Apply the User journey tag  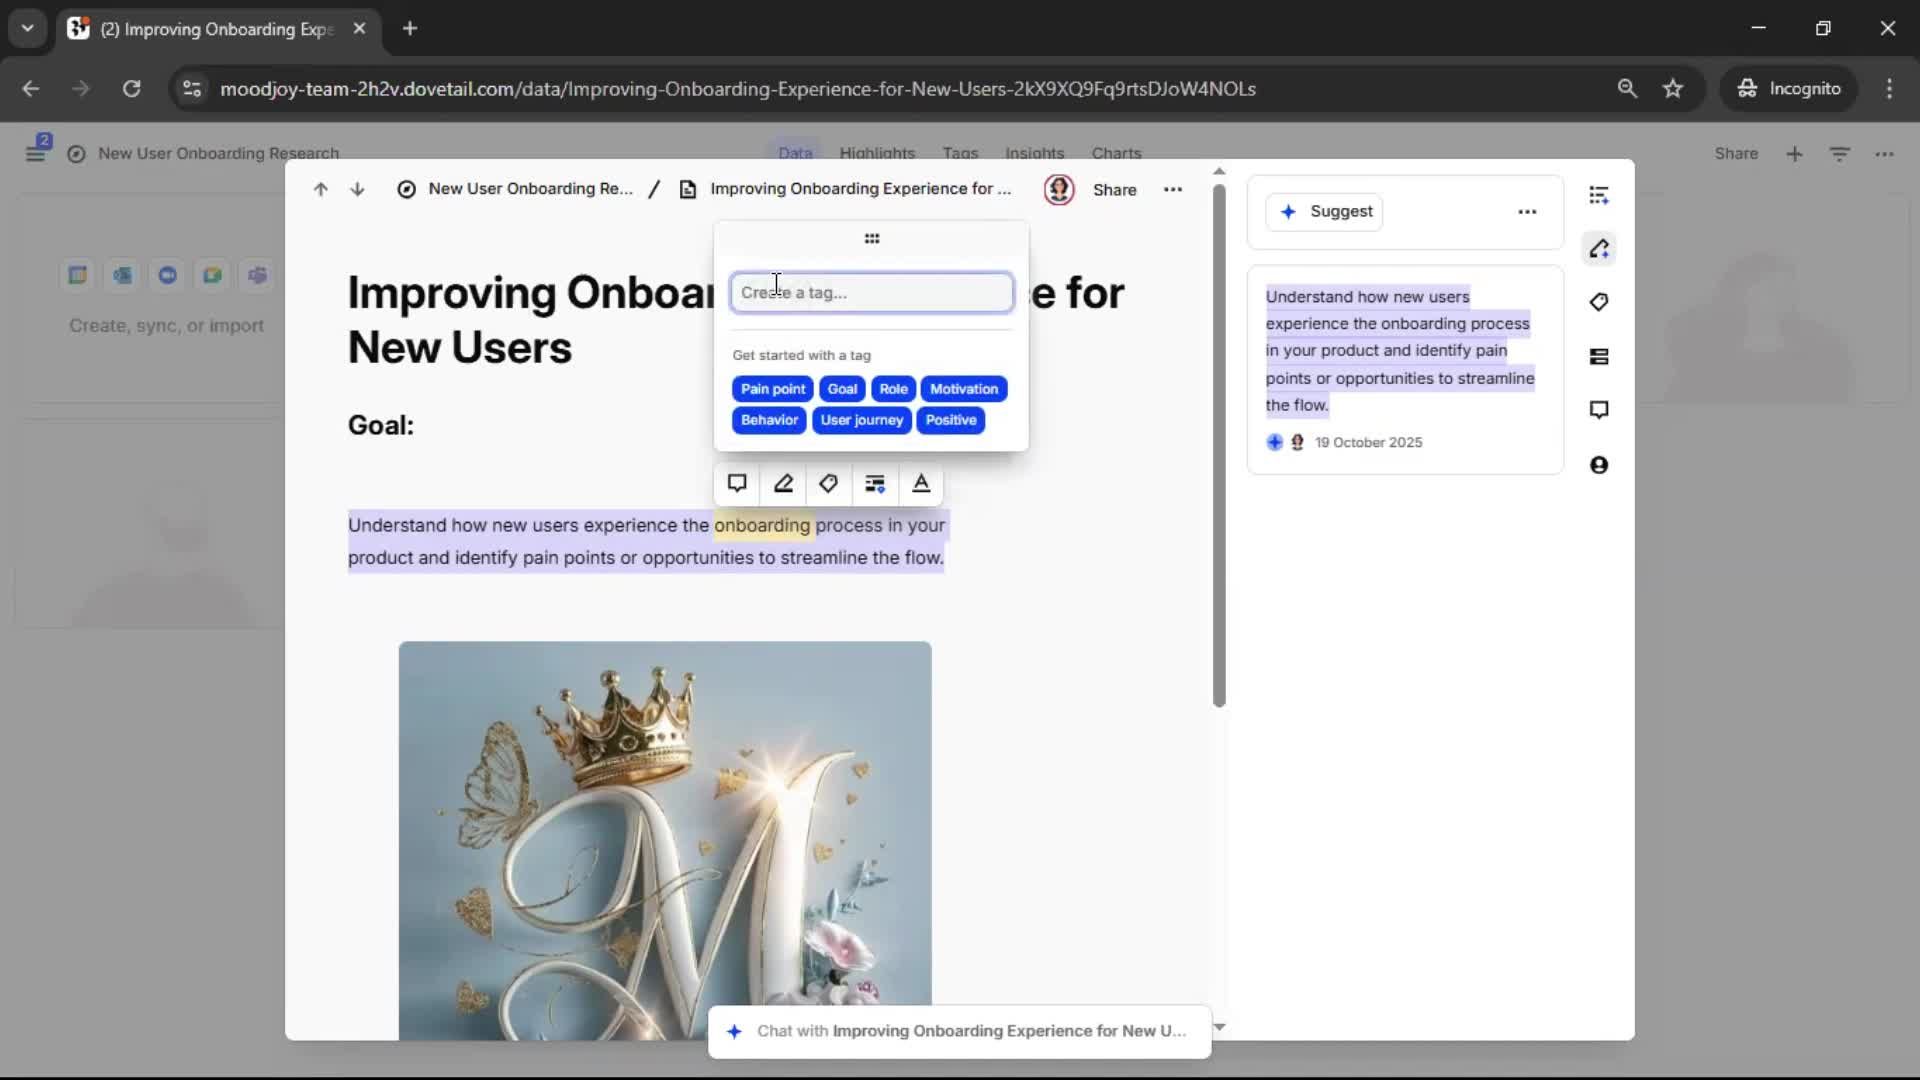click(x=861, y=420)
